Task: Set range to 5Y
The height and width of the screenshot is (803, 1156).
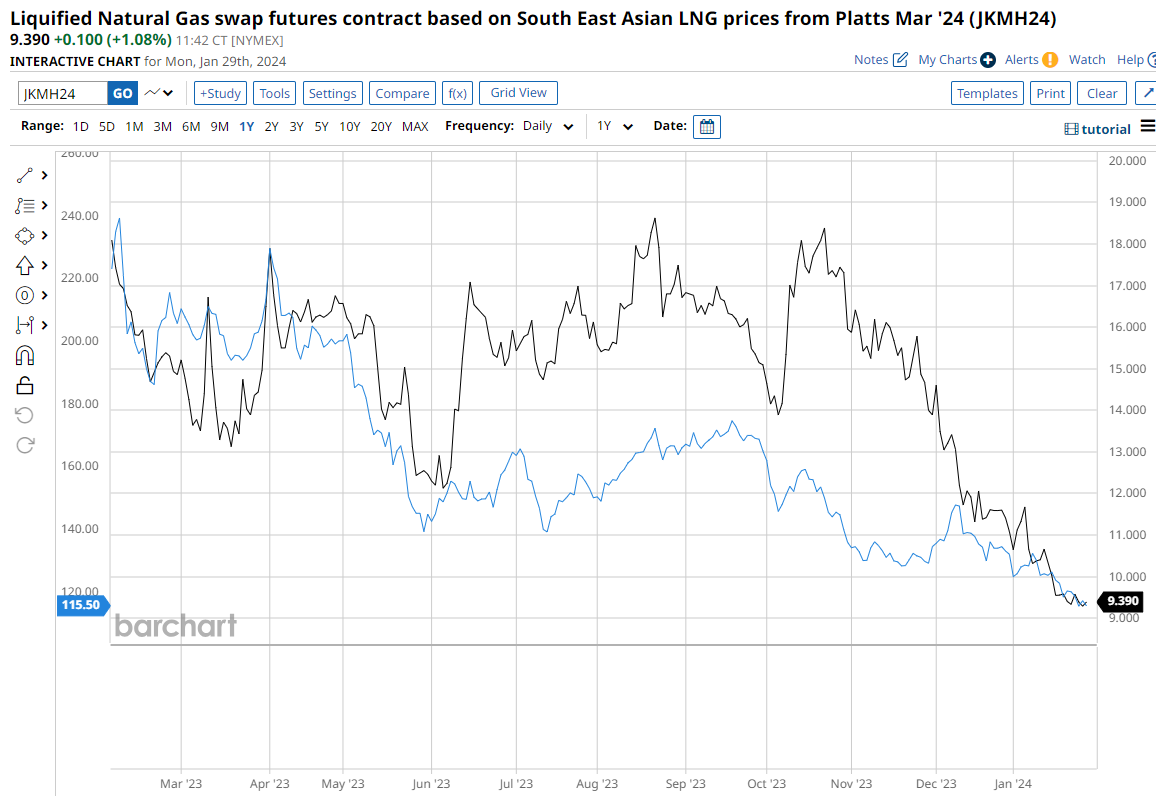Action: pyautogui.click(x=321, y=127)
